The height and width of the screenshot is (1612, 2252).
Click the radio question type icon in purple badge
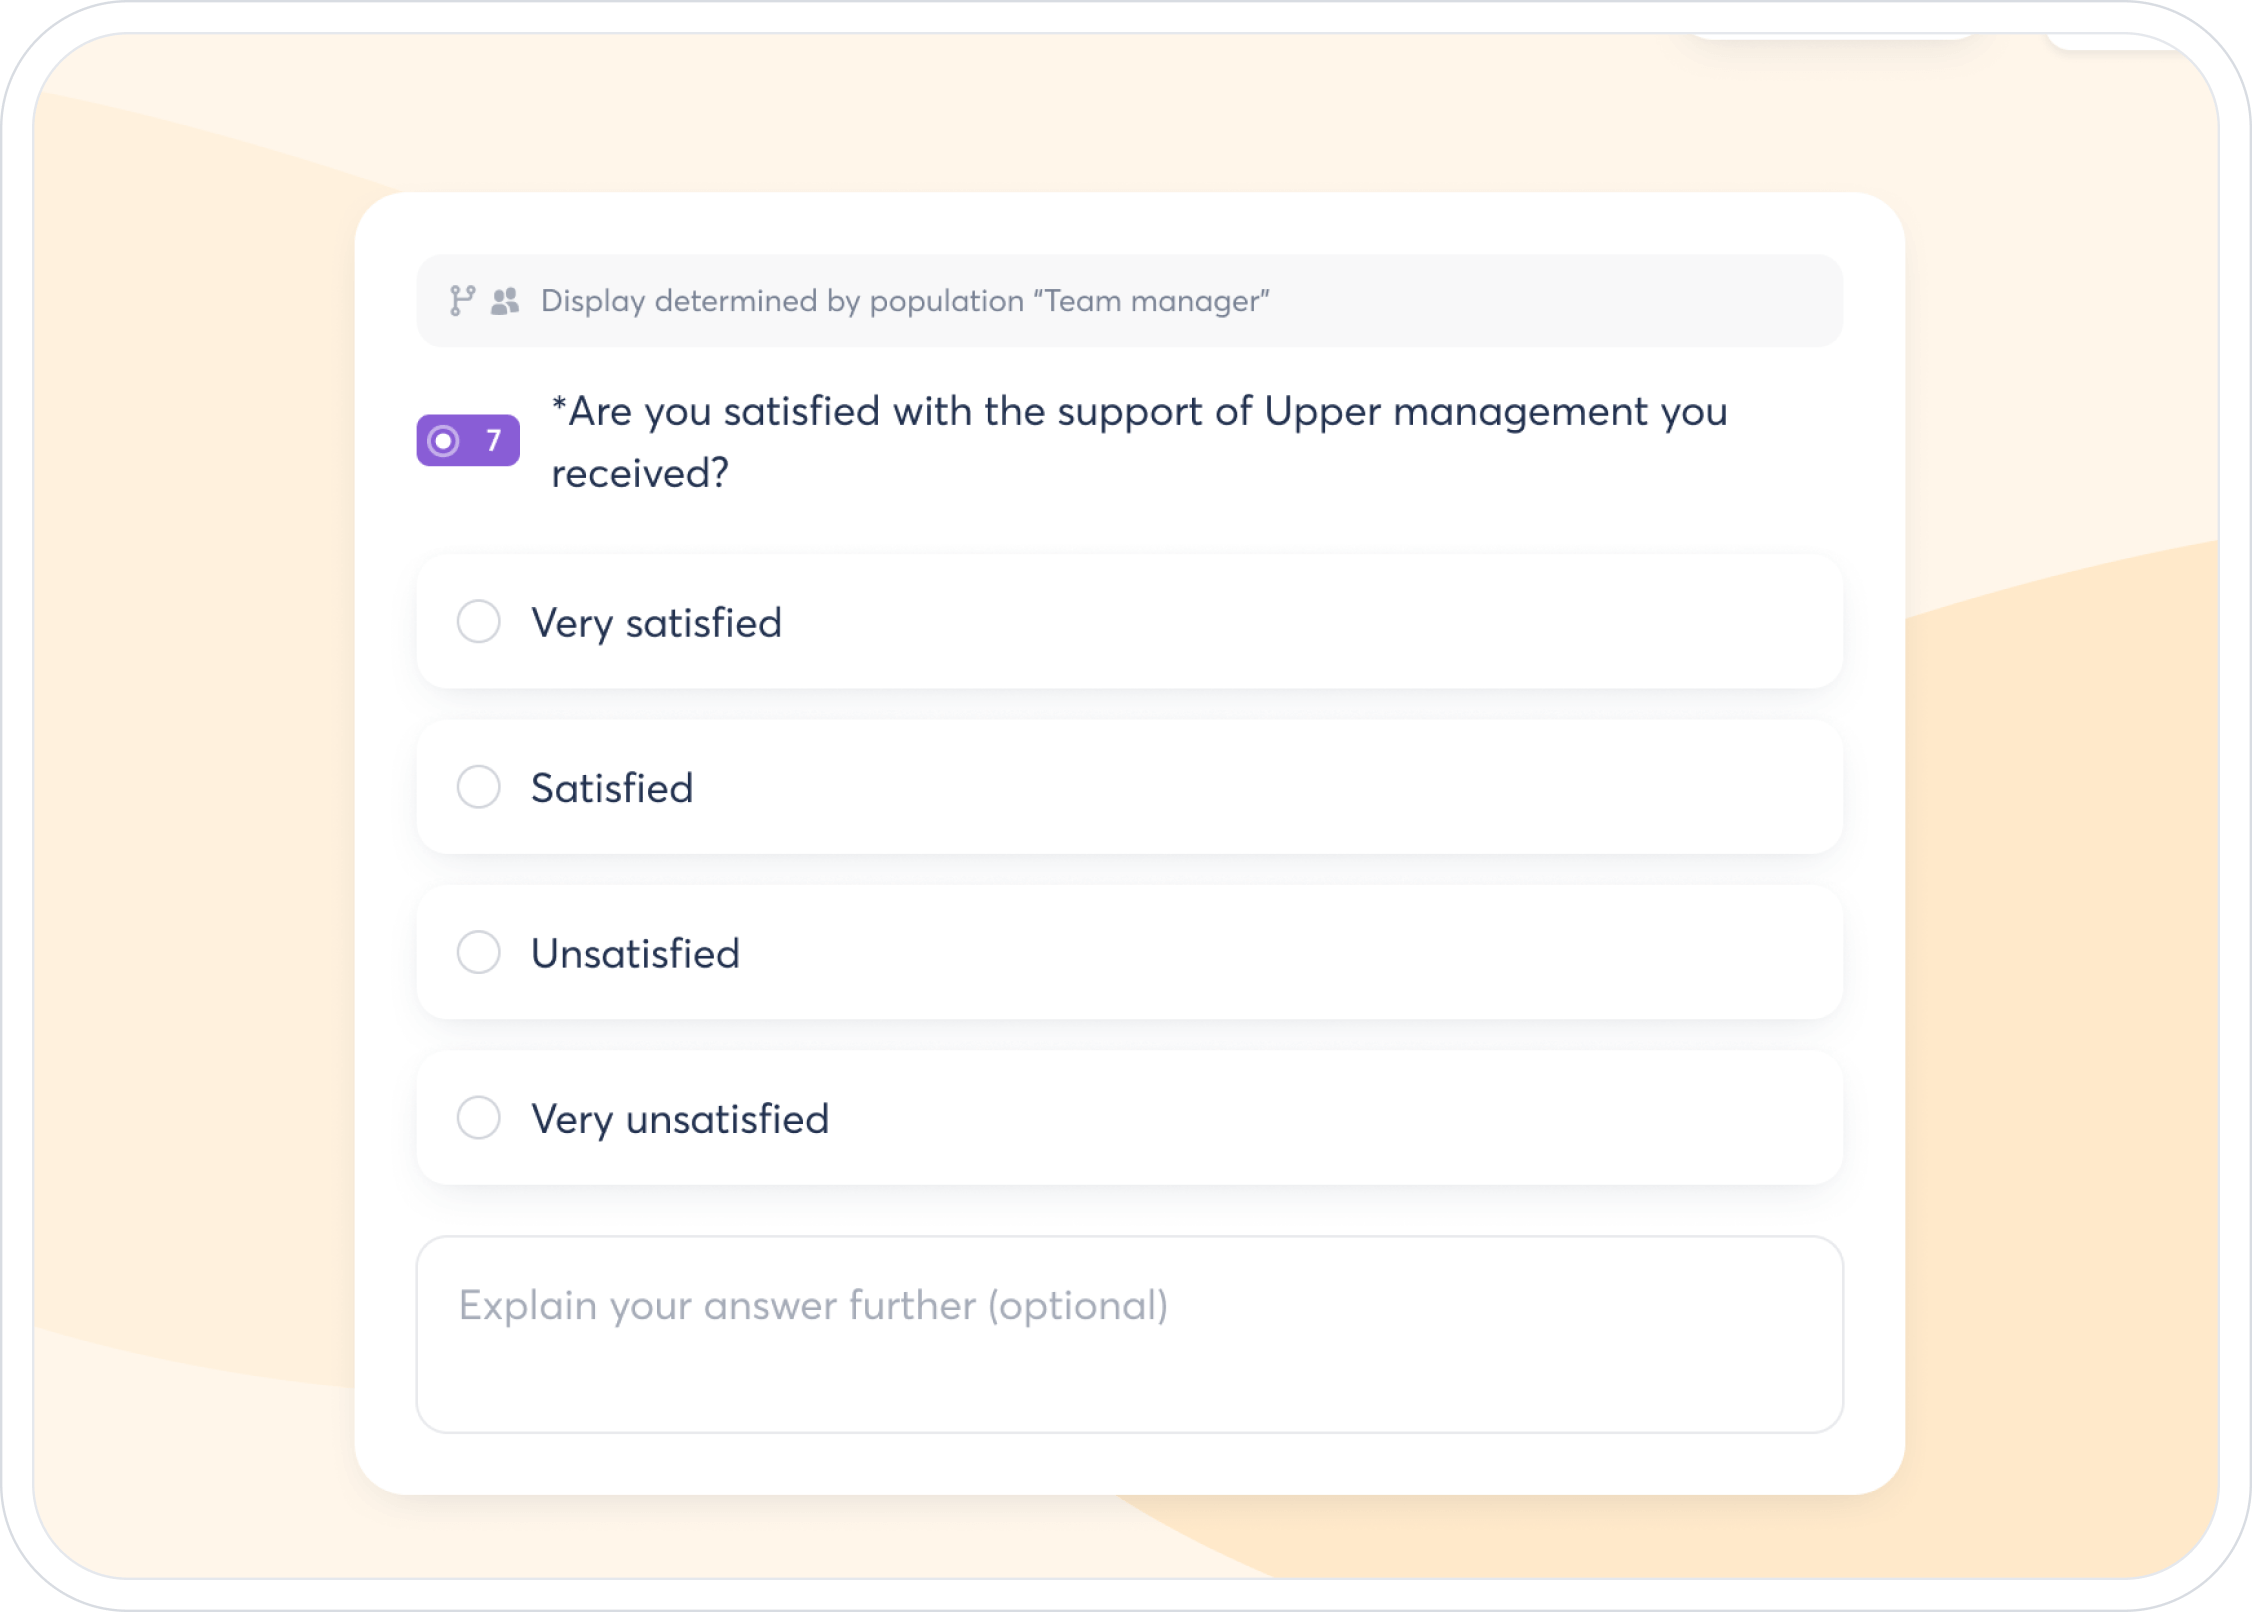[443, 441]
